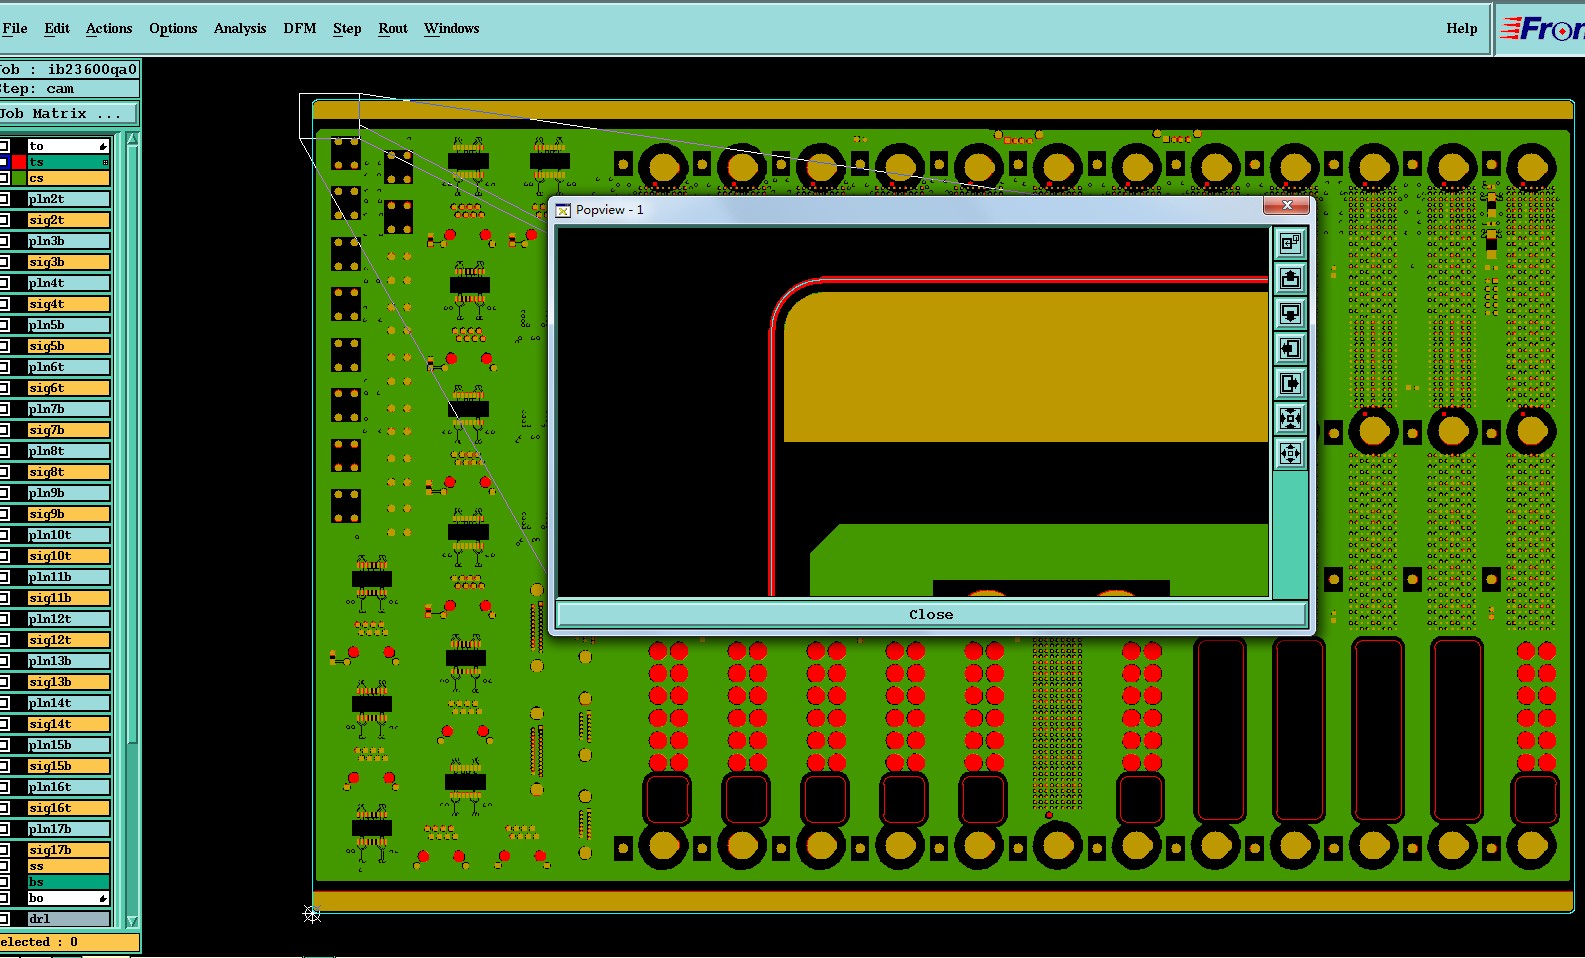Select the sig6t layer
This screenshot has height=958, width=1585.
pos(69,388)
